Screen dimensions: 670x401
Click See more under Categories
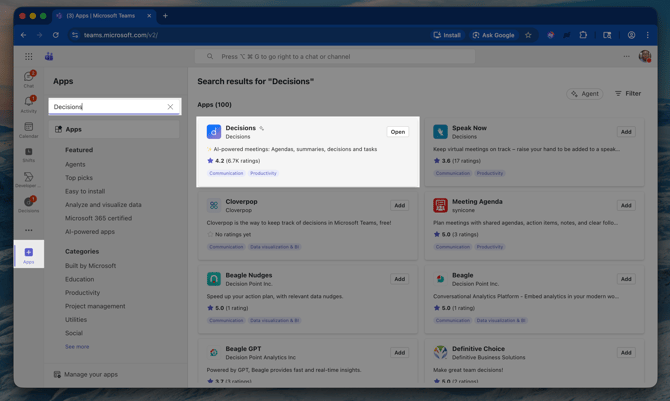point(77,347)
